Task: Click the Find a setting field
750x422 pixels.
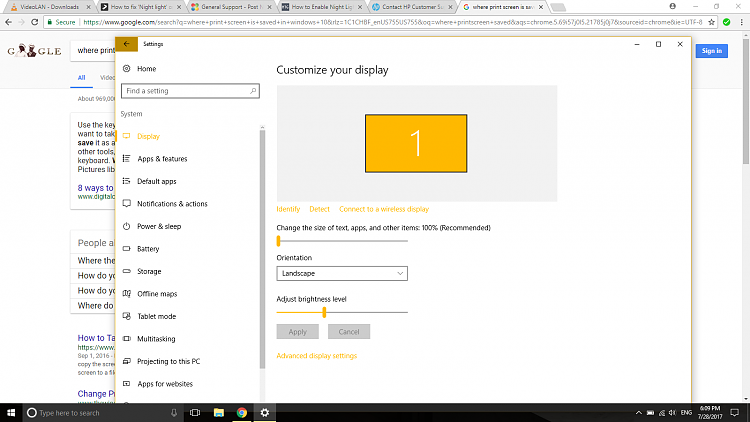Action: click(x=190, y=90)
